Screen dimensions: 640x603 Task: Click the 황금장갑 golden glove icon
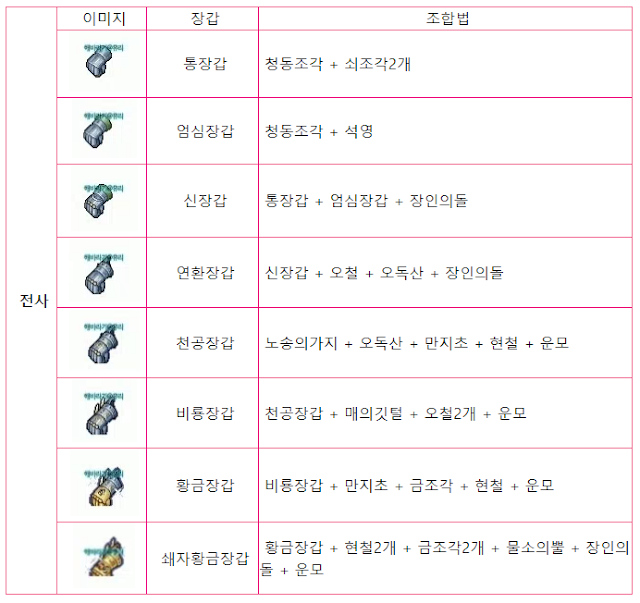(102, 485)
